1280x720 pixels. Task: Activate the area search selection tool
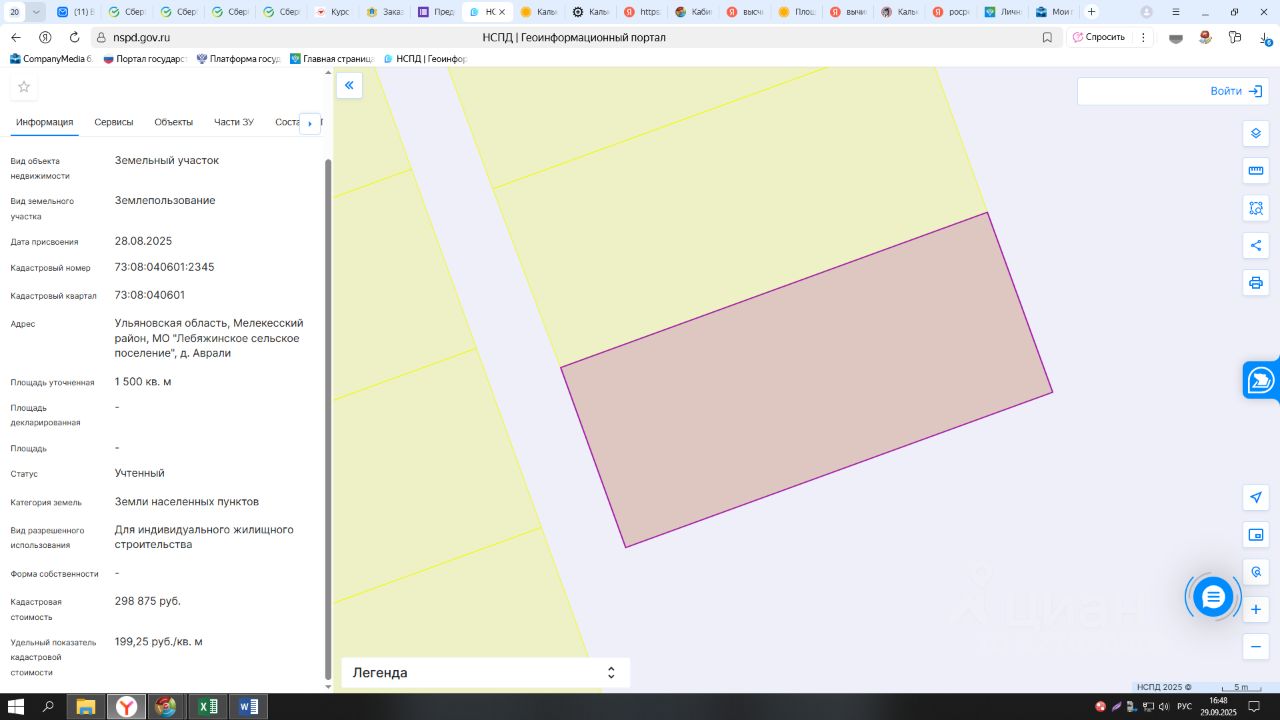1256,208
